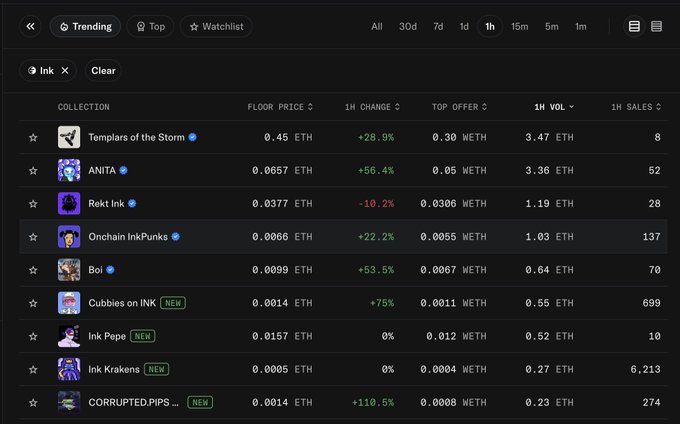680x424 pixels.
Task: Select the All time range
Action: (x=377, y=26)
